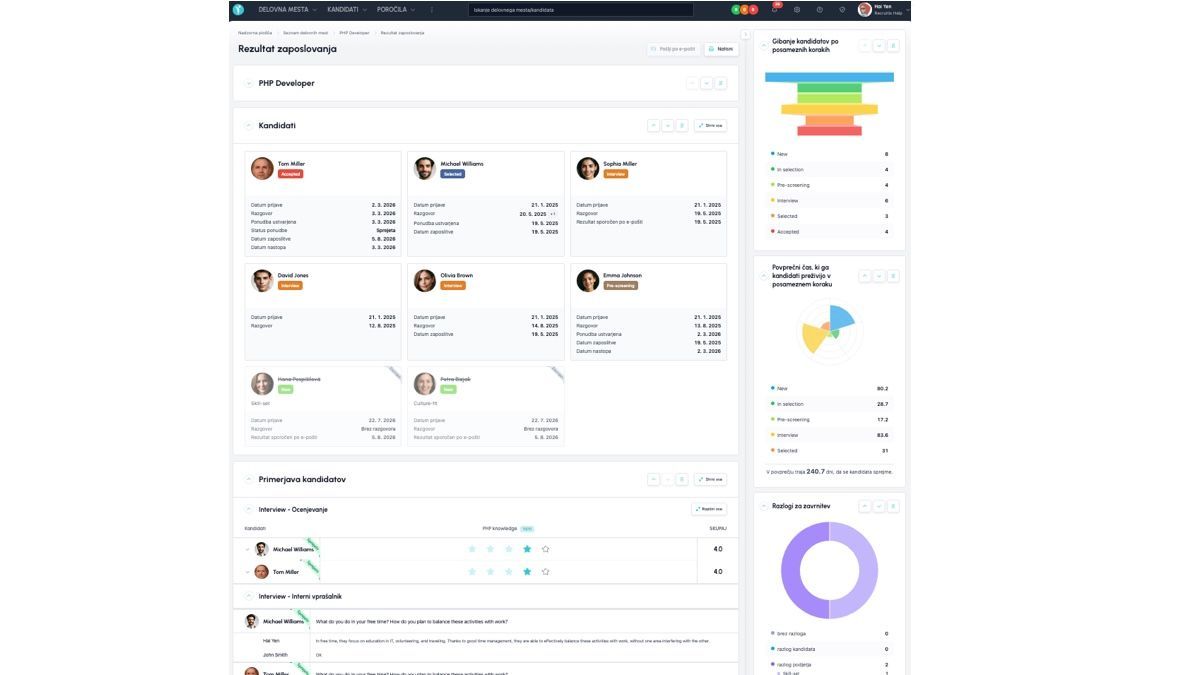Move the PHP Developer section down
Viewport: 1200px width, 675px height.
707,83
